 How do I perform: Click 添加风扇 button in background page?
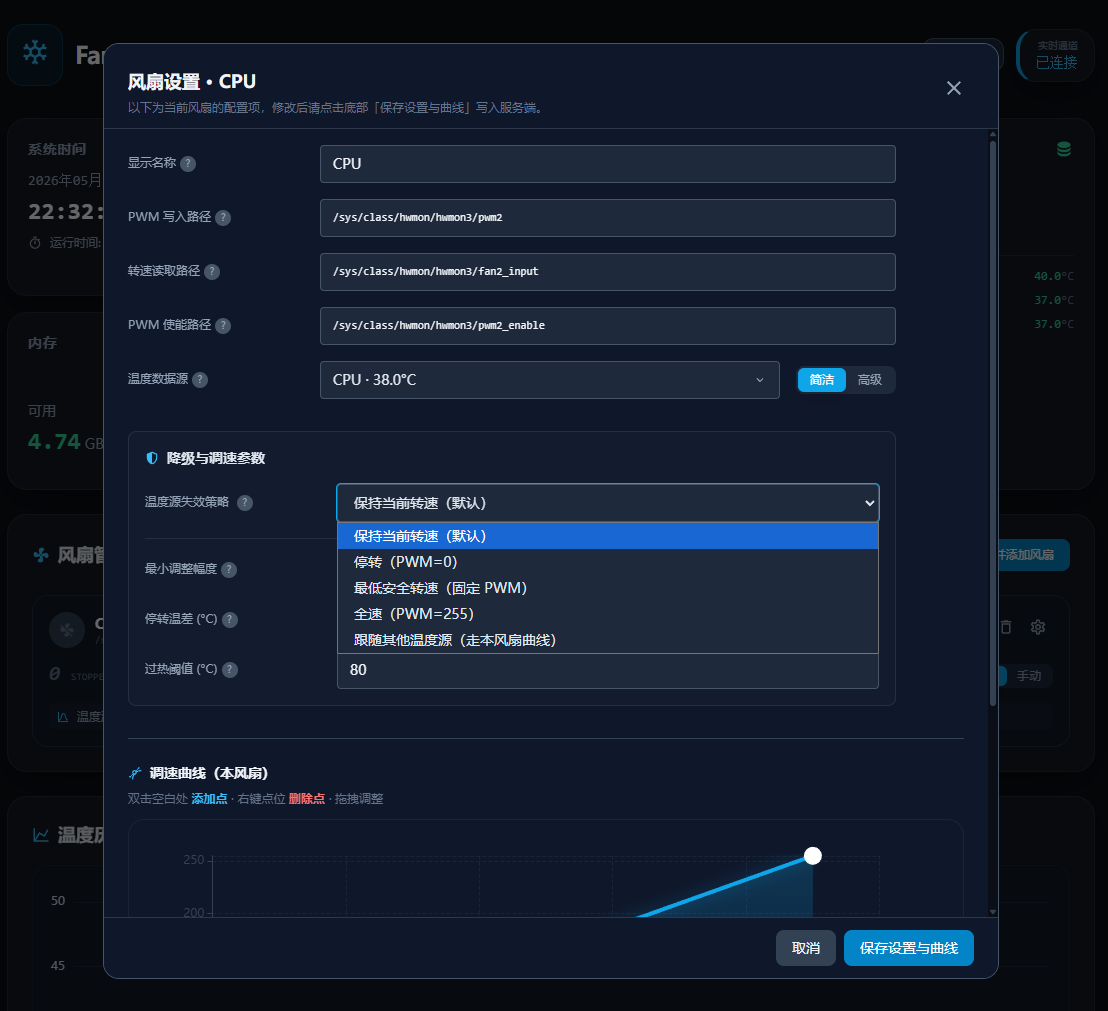point(1032,555)
